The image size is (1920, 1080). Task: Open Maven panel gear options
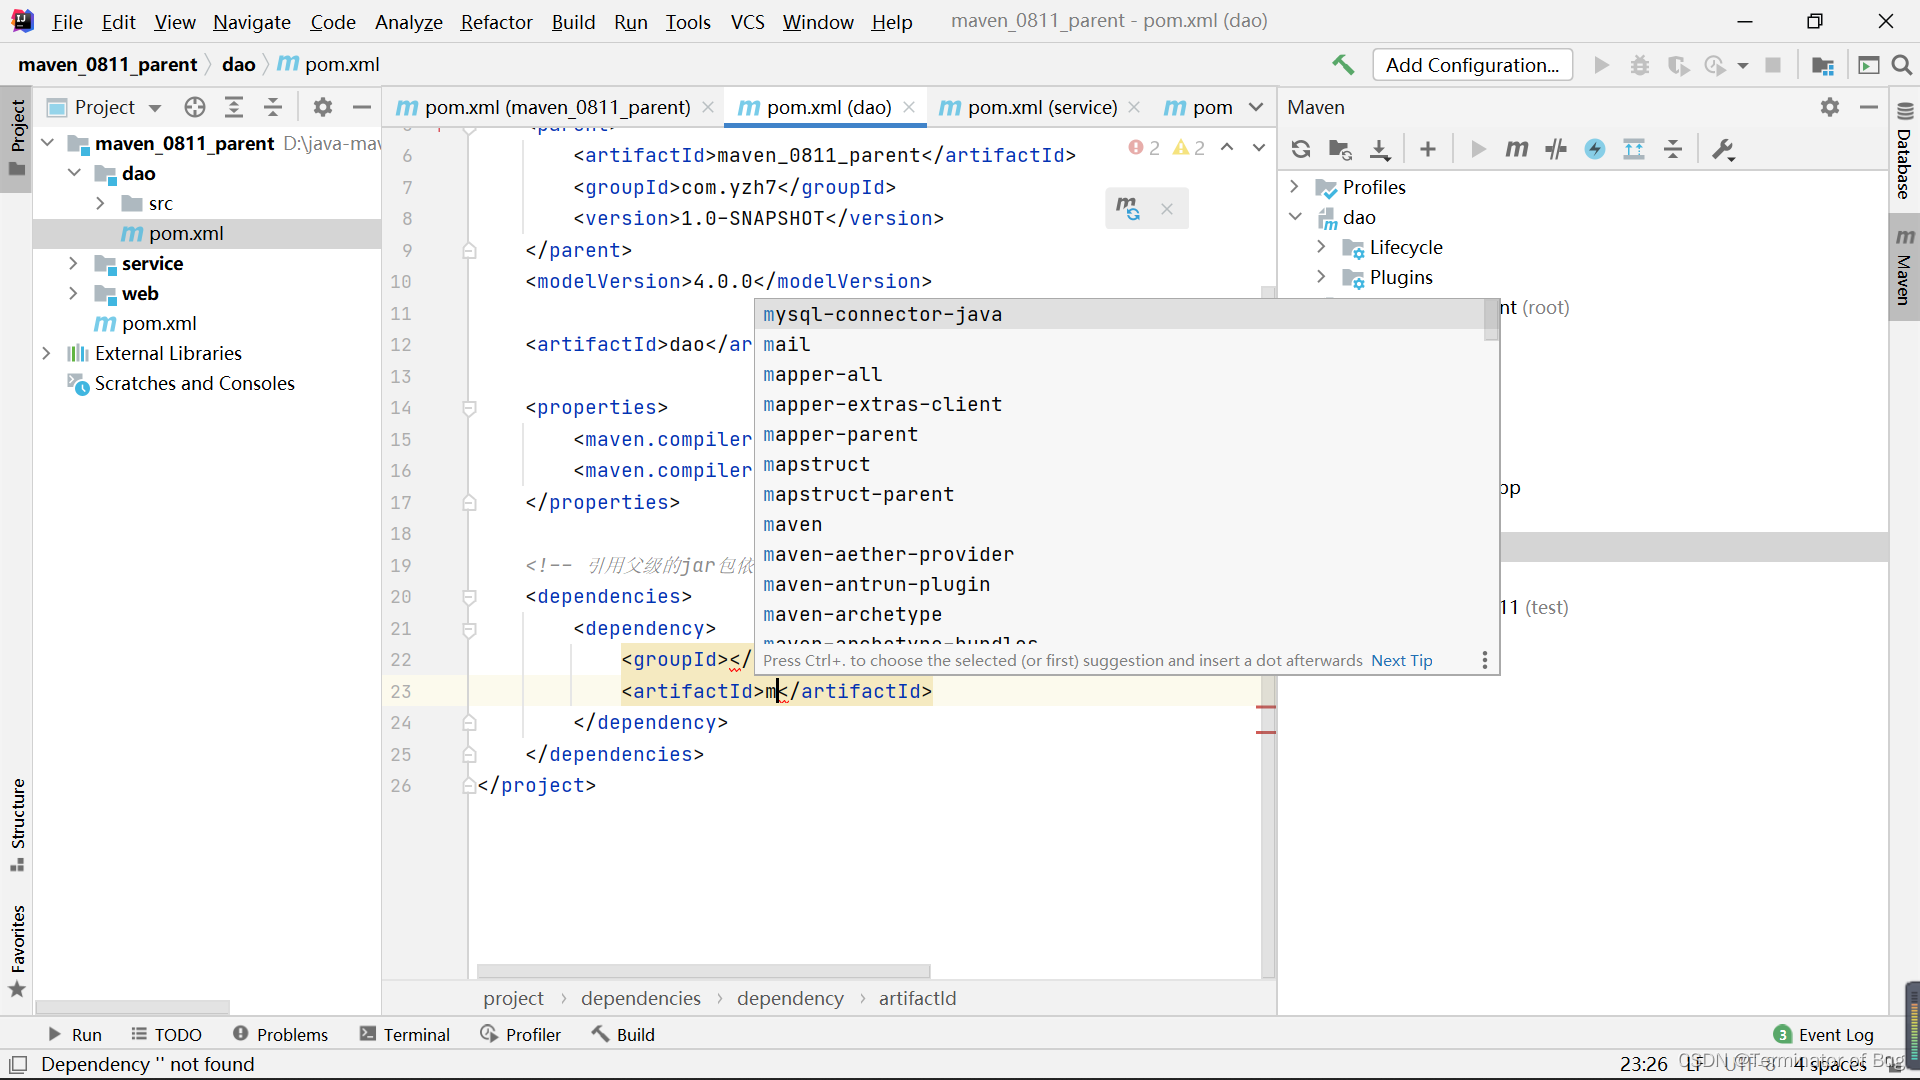(x=1830, y=107)
